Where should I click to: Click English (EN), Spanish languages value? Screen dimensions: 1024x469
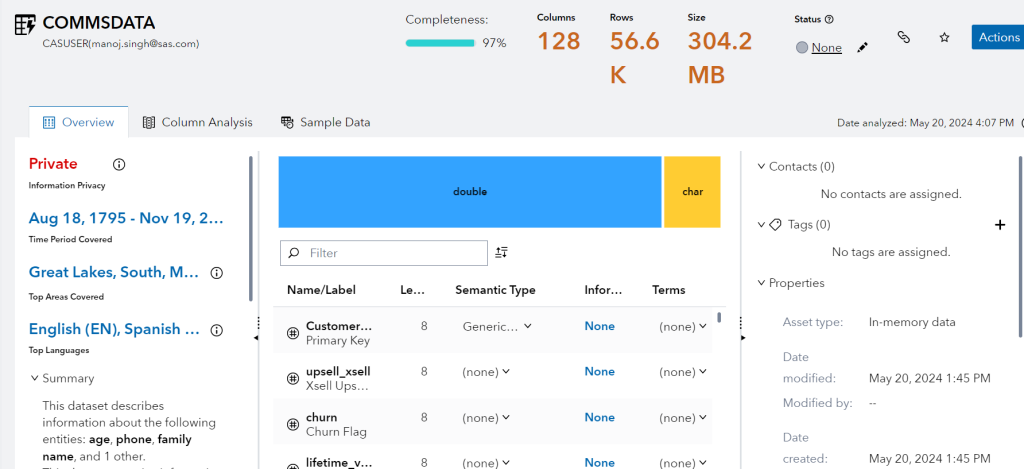click(x=114, y=329)
